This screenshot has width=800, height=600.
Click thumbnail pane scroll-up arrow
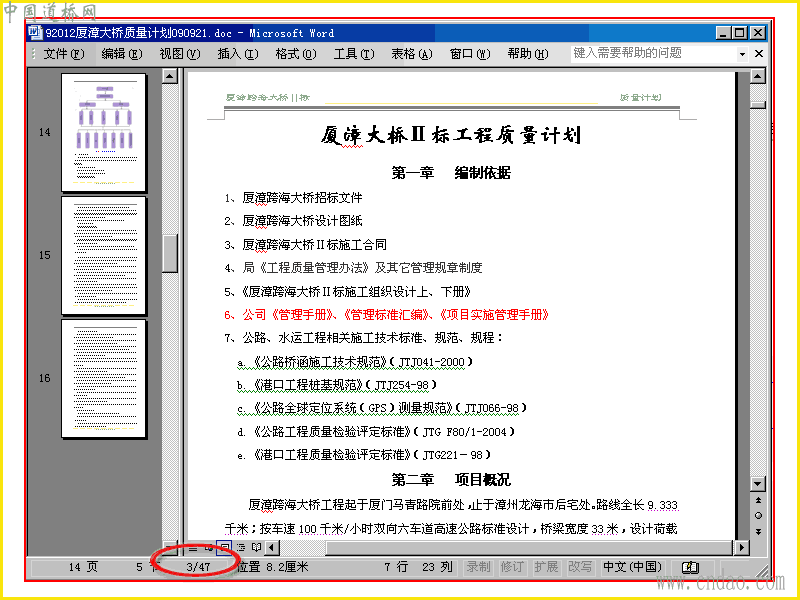(169, 77)
